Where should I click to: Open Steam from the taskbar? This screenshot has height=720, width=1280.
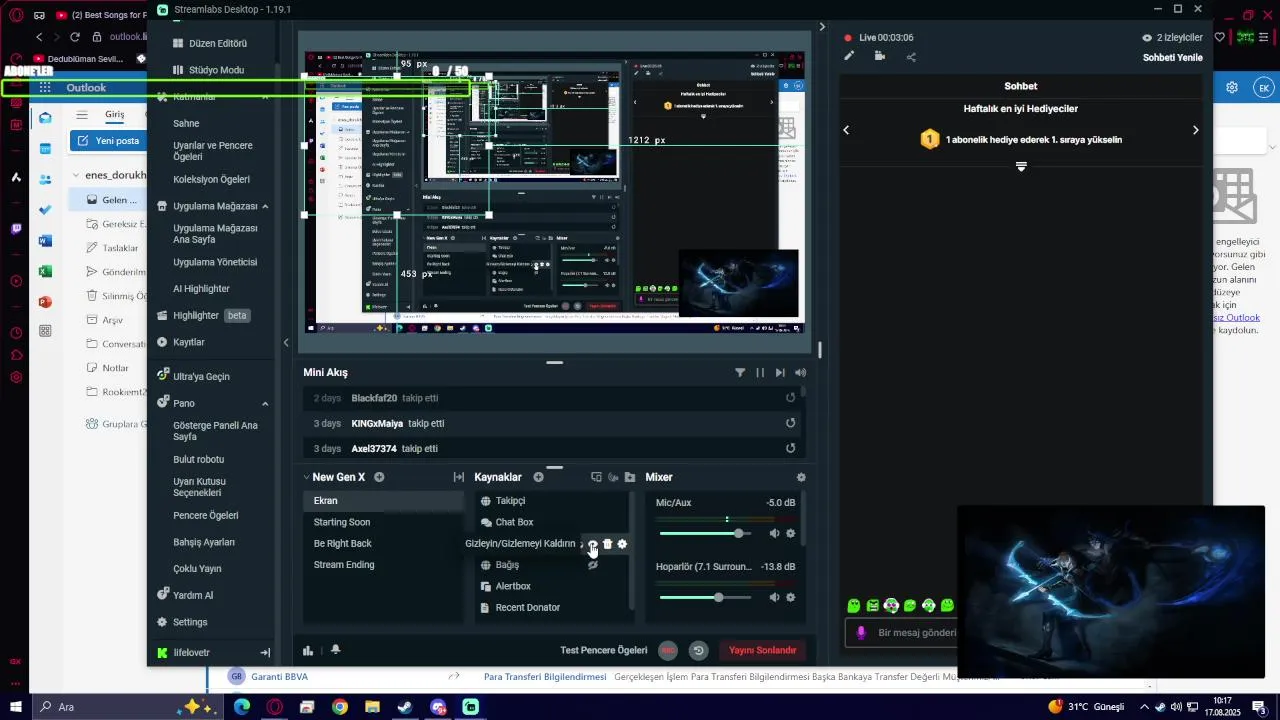pos(405,707)
